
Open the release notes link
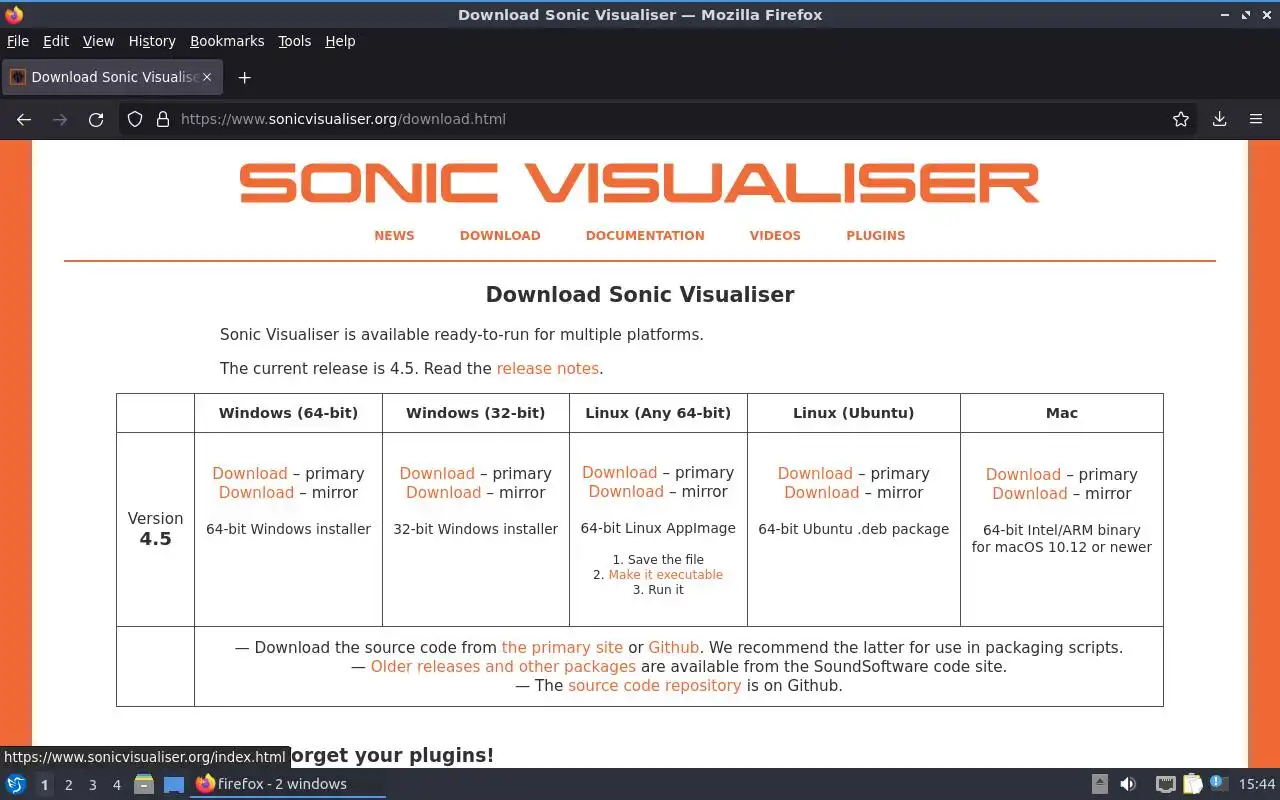click(548, 369)
